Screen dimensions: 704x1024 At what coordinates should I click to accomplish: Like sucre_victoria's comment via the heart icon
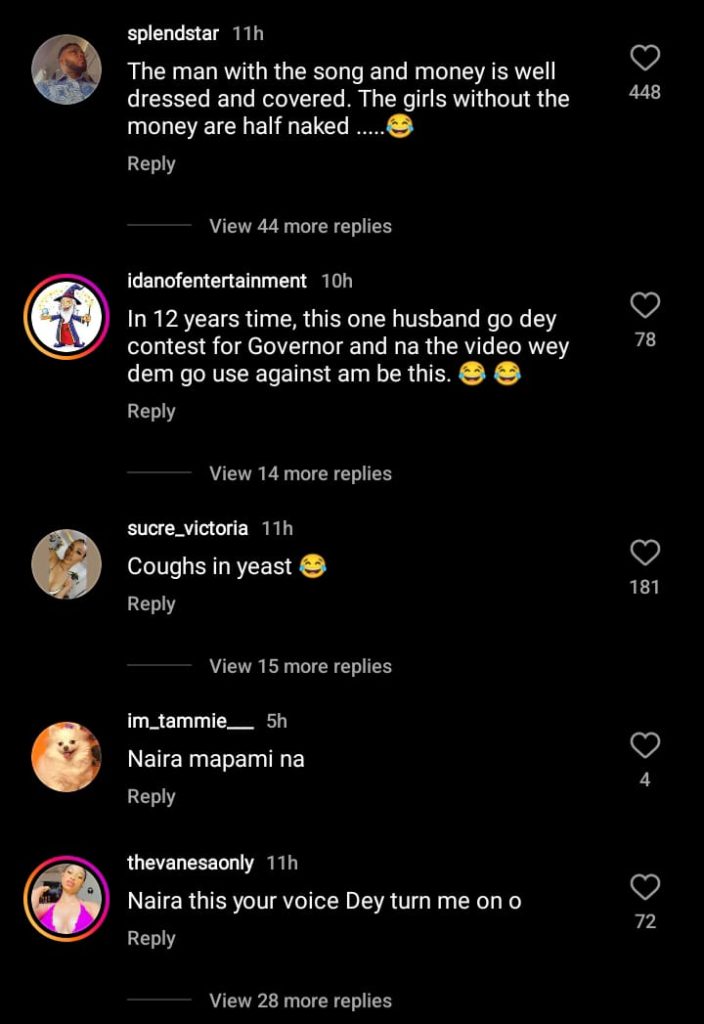644,553
